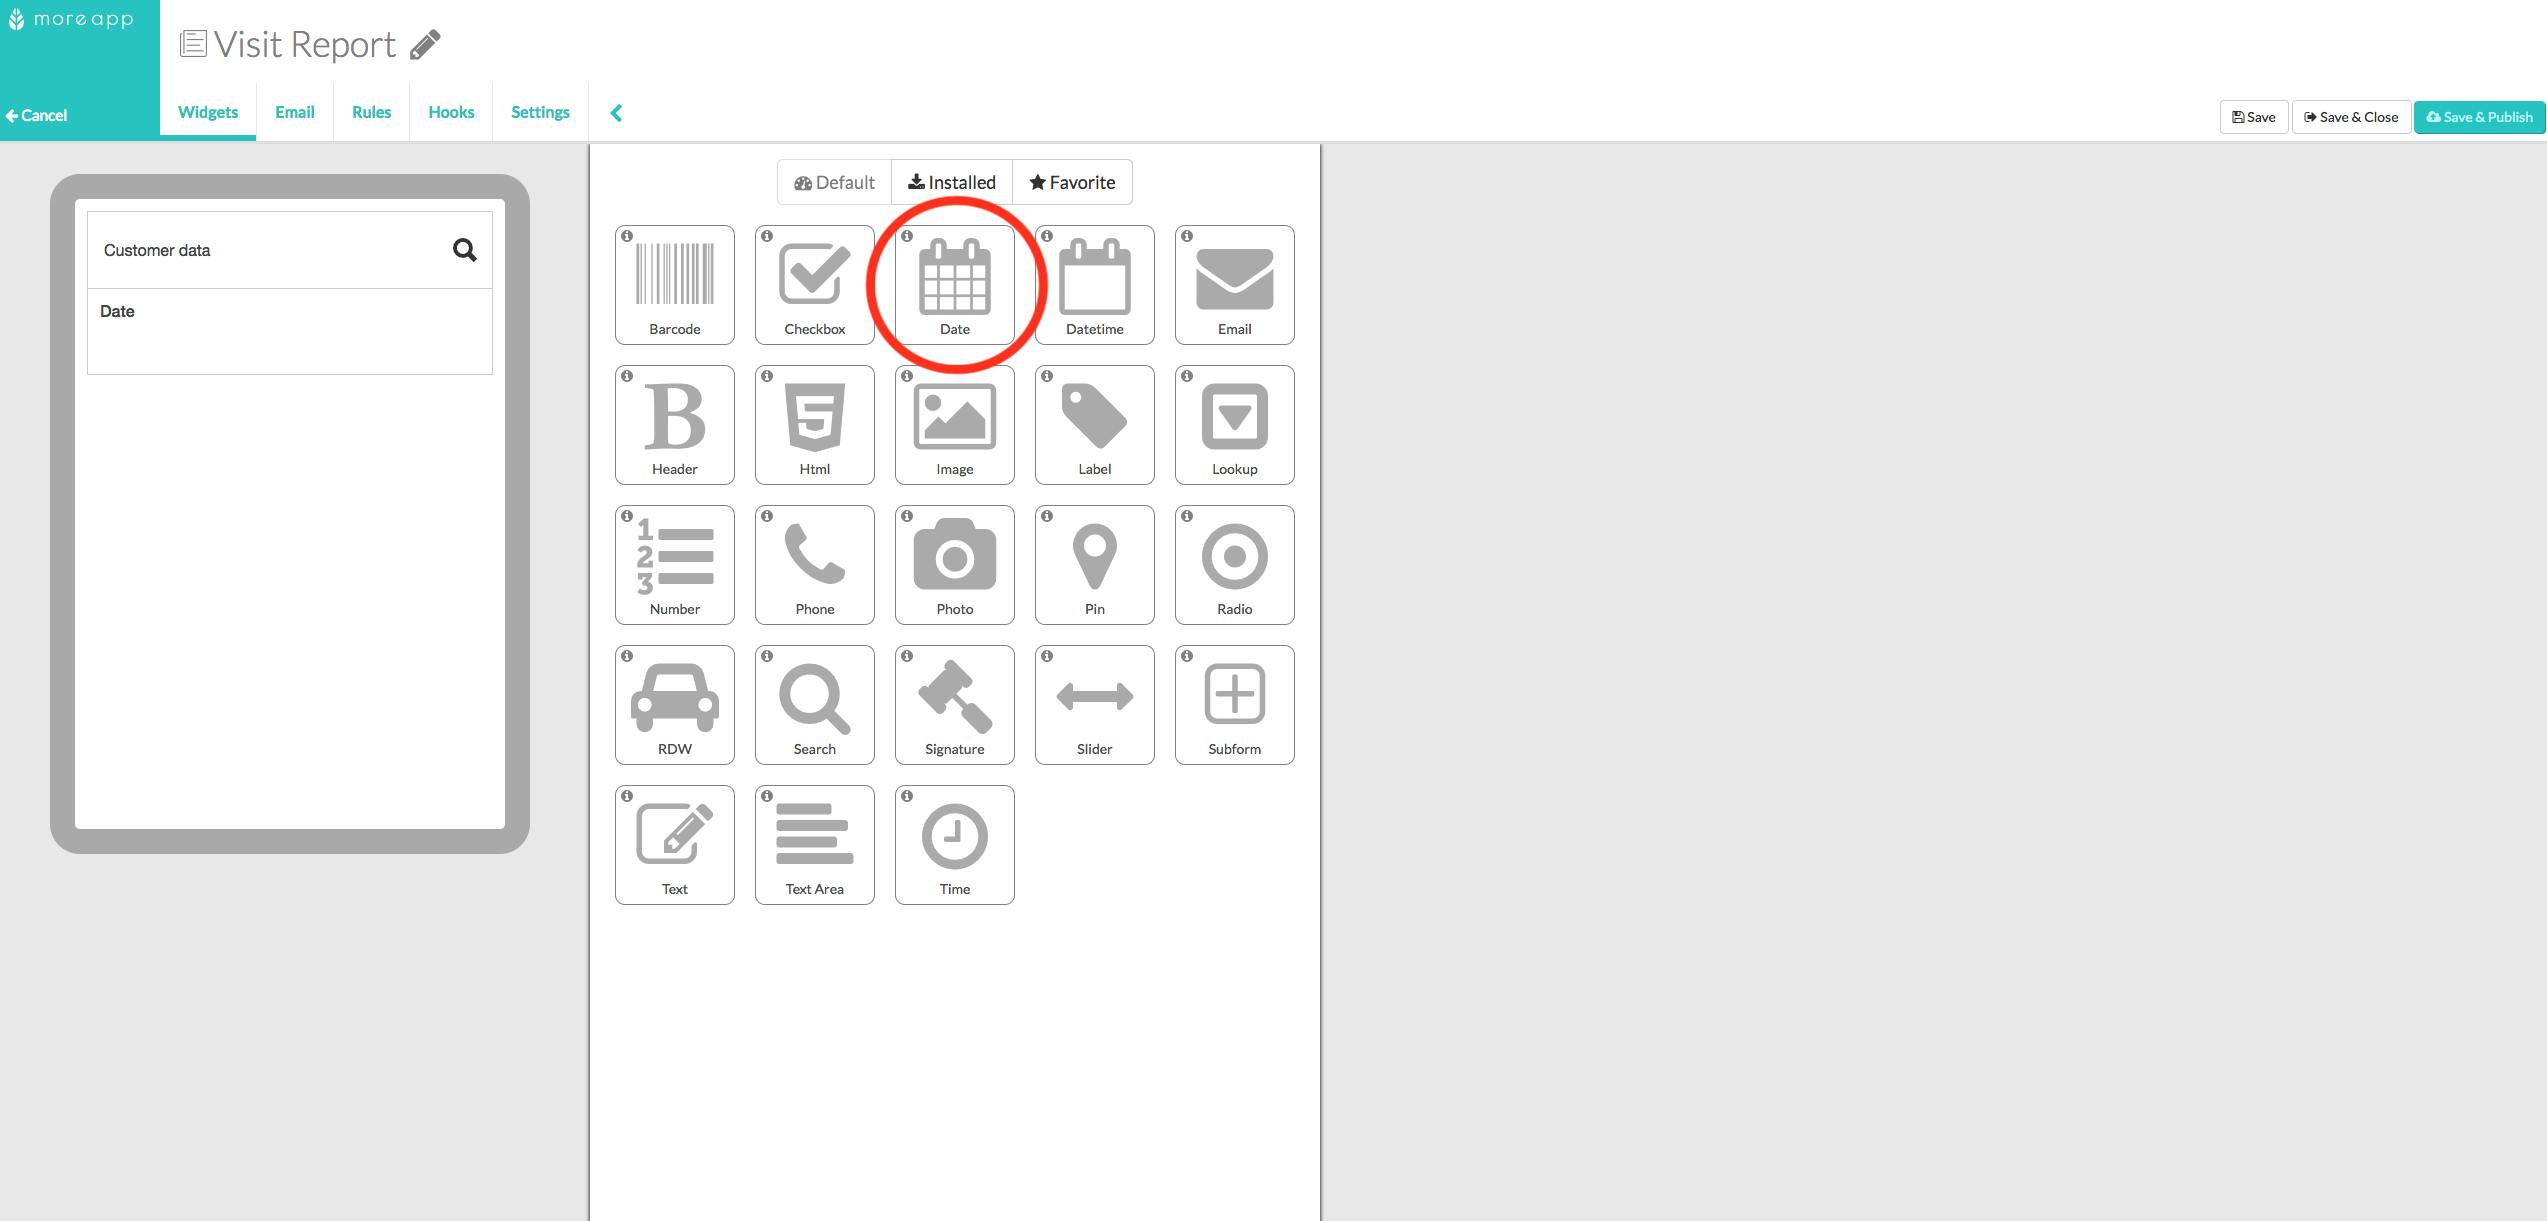Select the Subform widget icon

1233,705
